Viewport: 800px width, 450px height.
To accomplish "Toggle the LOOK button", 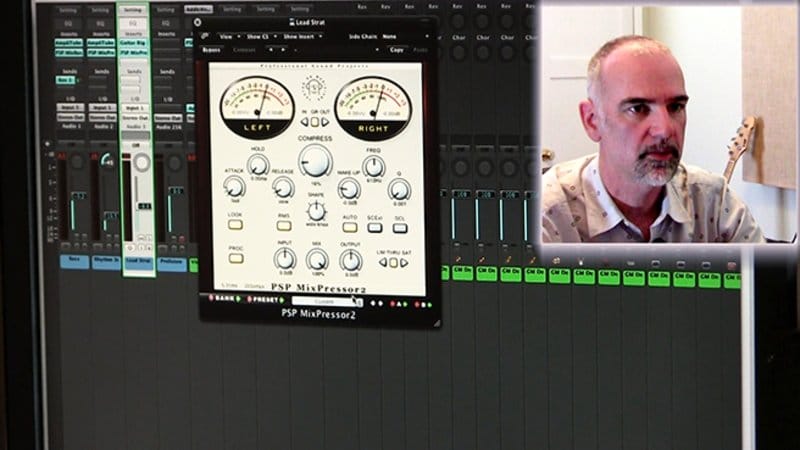I will 235,224.
